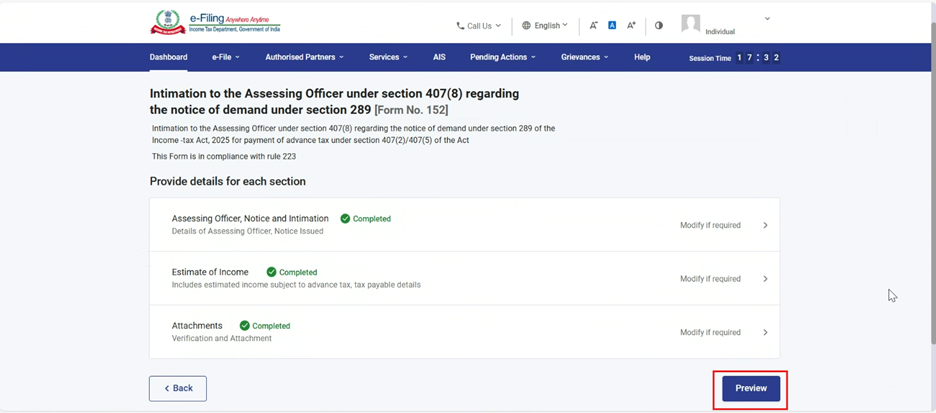Click the user profile avatar
Image resolution: width=936 pixels, height=413 pixels.
pos(690,24)
